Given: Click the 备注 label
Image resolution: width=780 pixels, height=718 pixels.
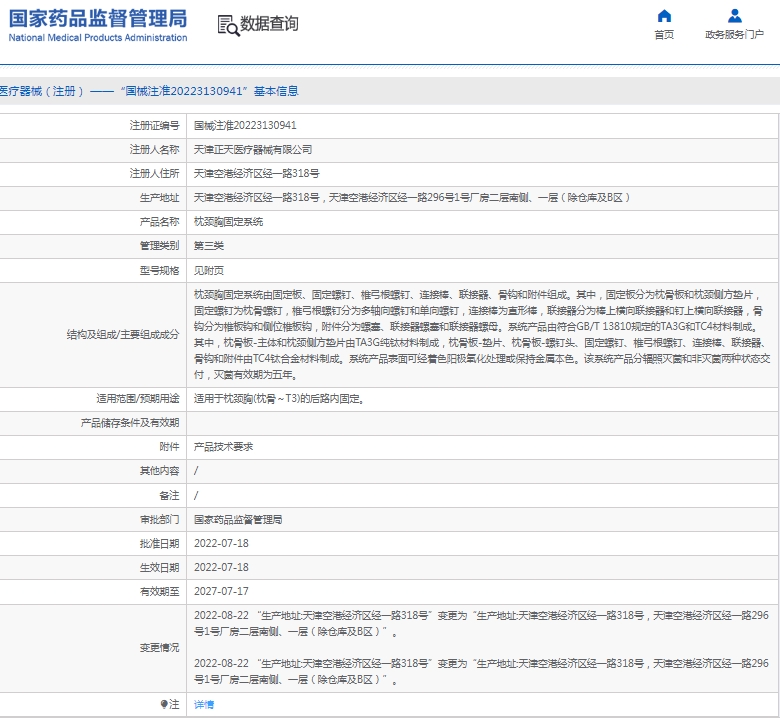Looking at the screenshot, I should 169,495.
